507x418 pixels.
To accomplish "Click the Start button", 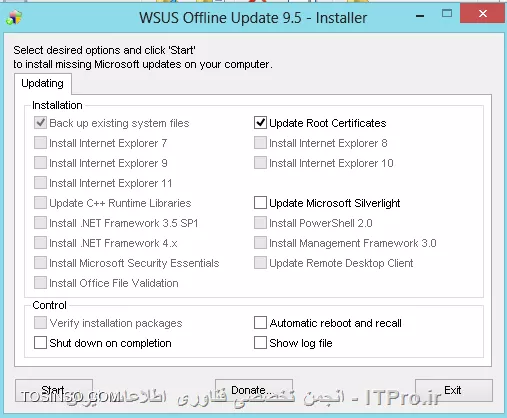I will click(54, 390).
